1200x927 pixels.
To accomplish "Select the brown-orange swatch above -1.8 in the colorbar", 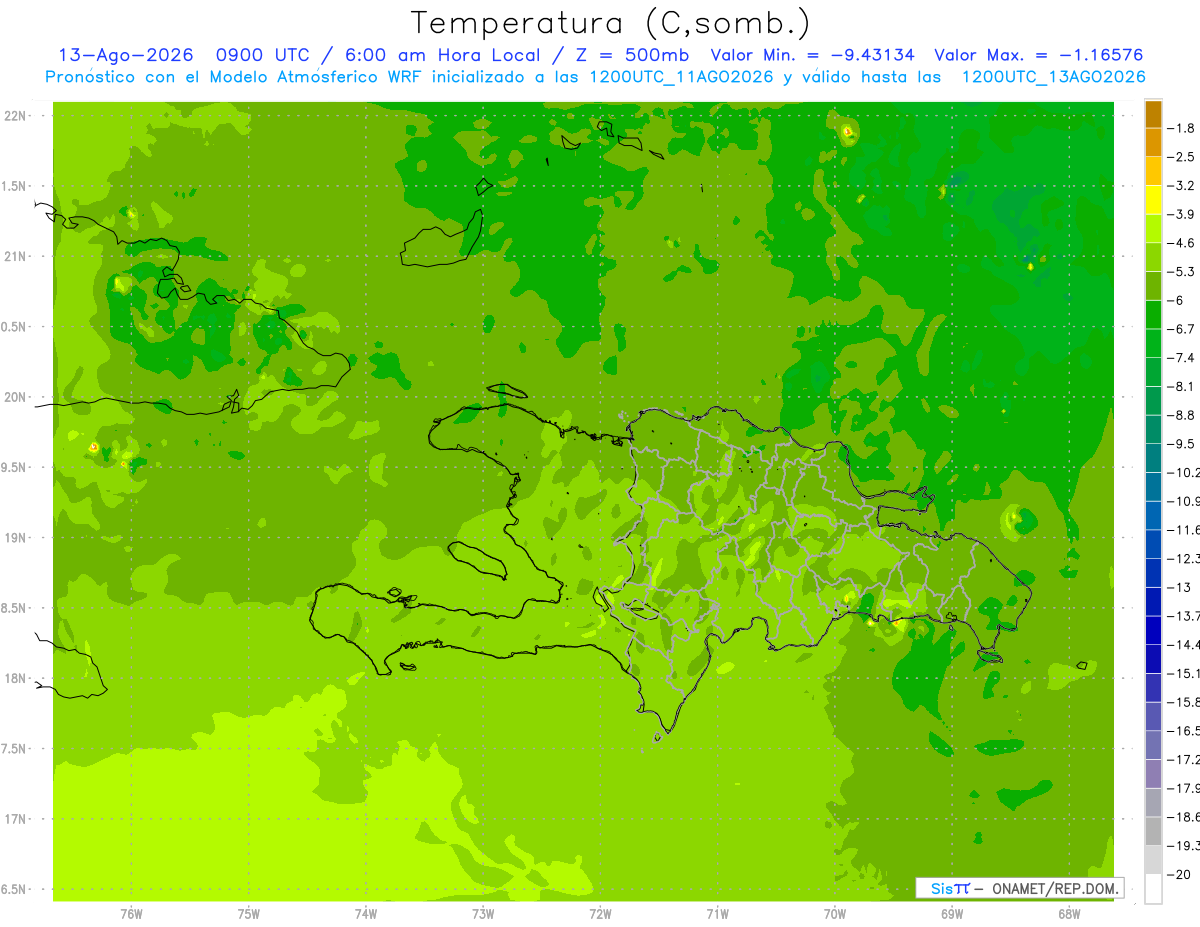I will (1153, 114).
